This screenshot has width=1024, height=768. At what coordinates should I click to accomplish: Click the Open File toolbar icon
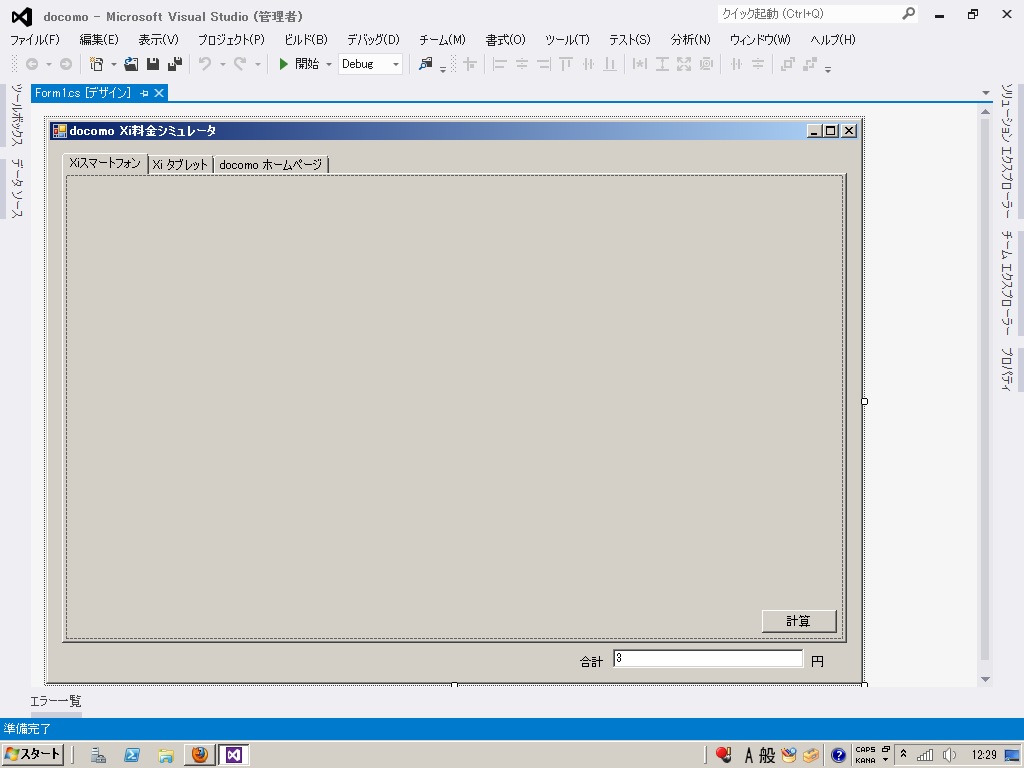(131, 64)
